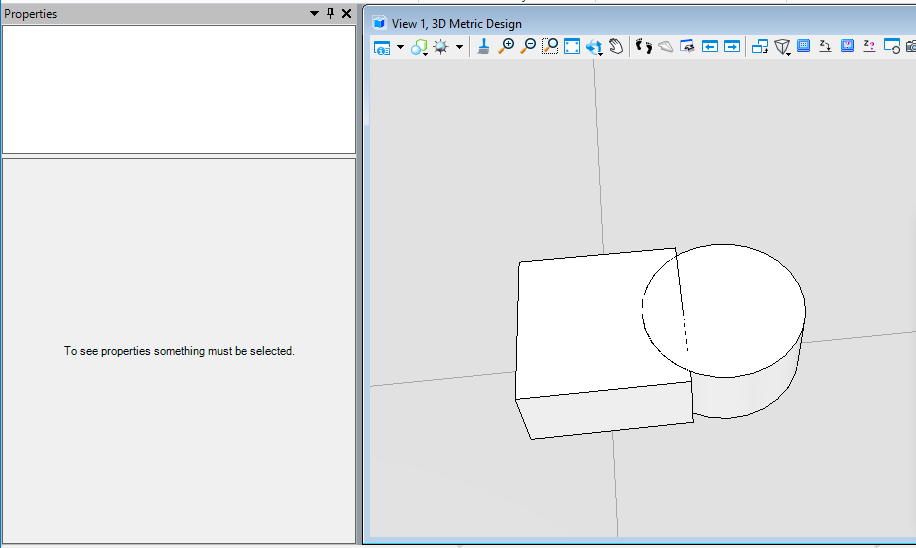Select the Zoom In magnifier tool
Viewport: 916px width, 548px height.
pos(506,46)
